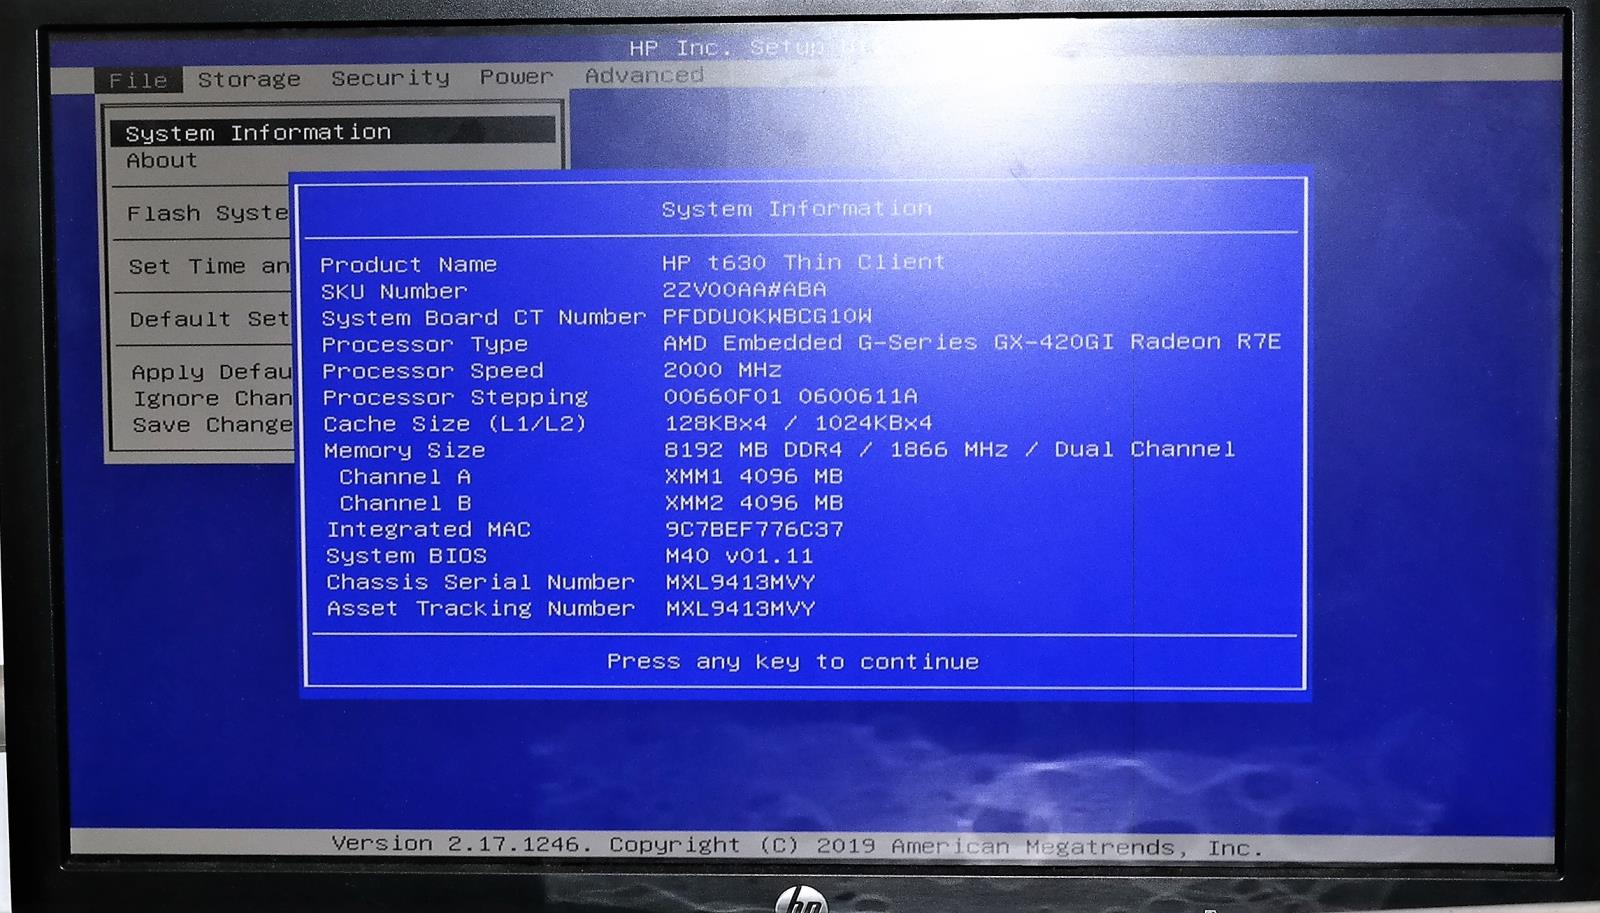Click 8192 MB DDR4 memory value

coord(950,449)
